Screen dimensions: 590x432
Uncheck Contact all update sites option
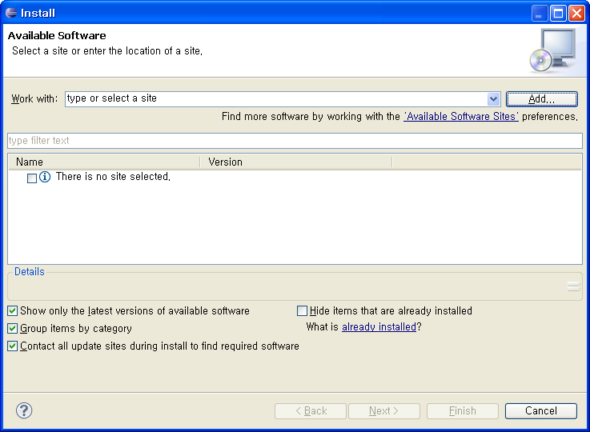pyautogui.click(x=12, y=346)
